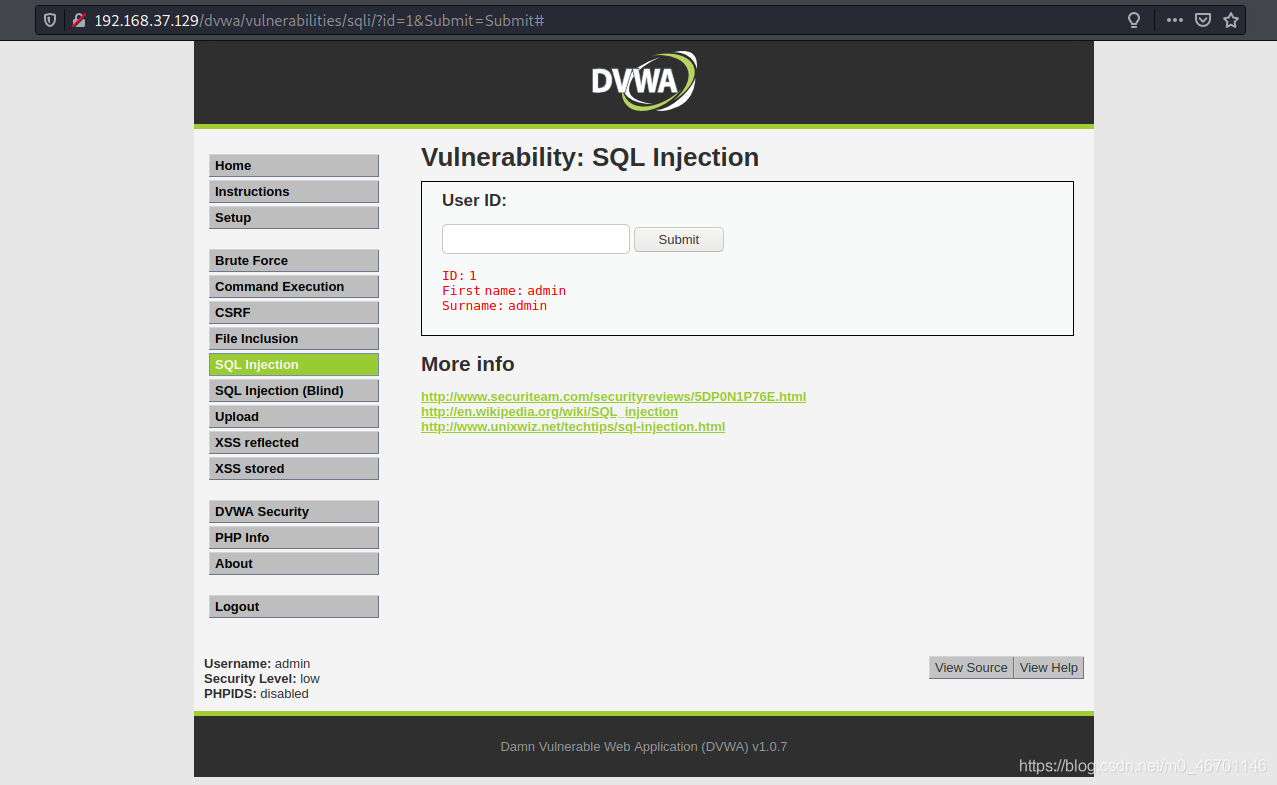Click 'Security Level: low' status text
This screenshot has width=1277, height=785.
click(262, 679)
